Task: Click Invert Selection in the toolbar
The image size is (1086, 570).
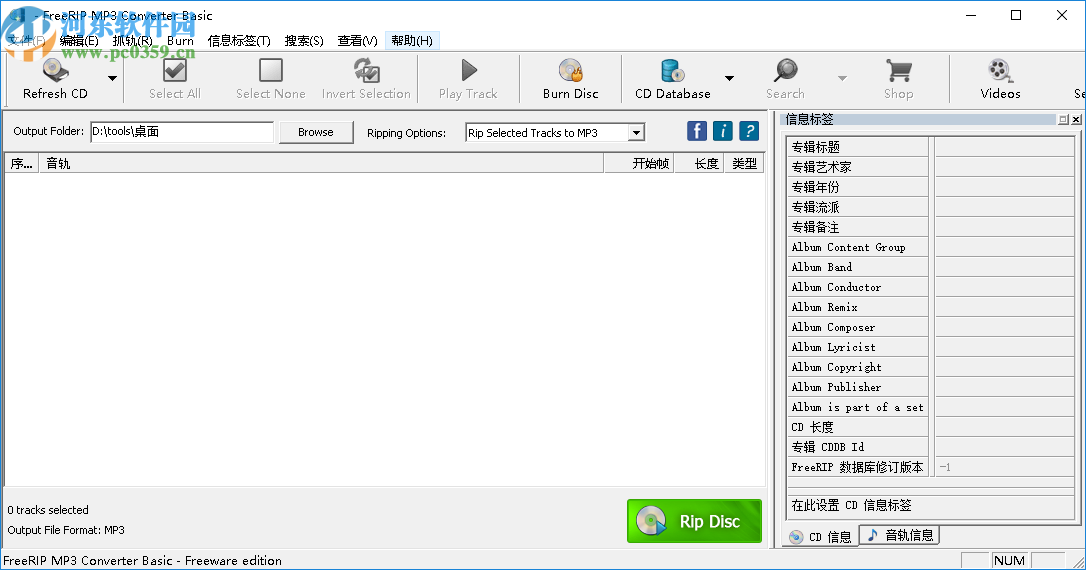Action: coord(366,79)
